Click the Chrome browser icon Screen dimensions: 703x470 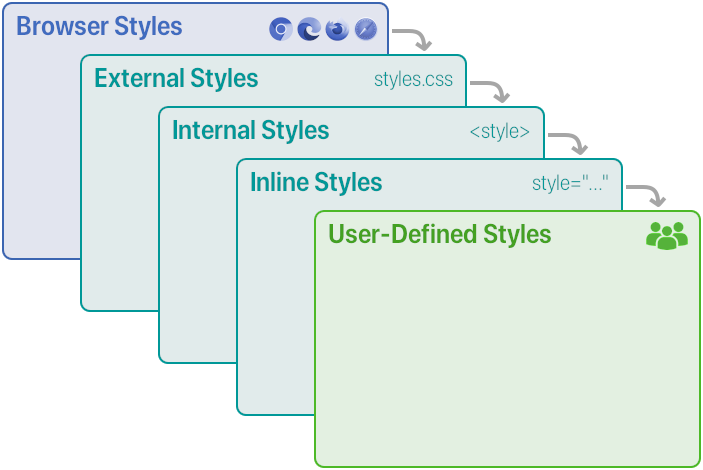[x=281, y=30]
